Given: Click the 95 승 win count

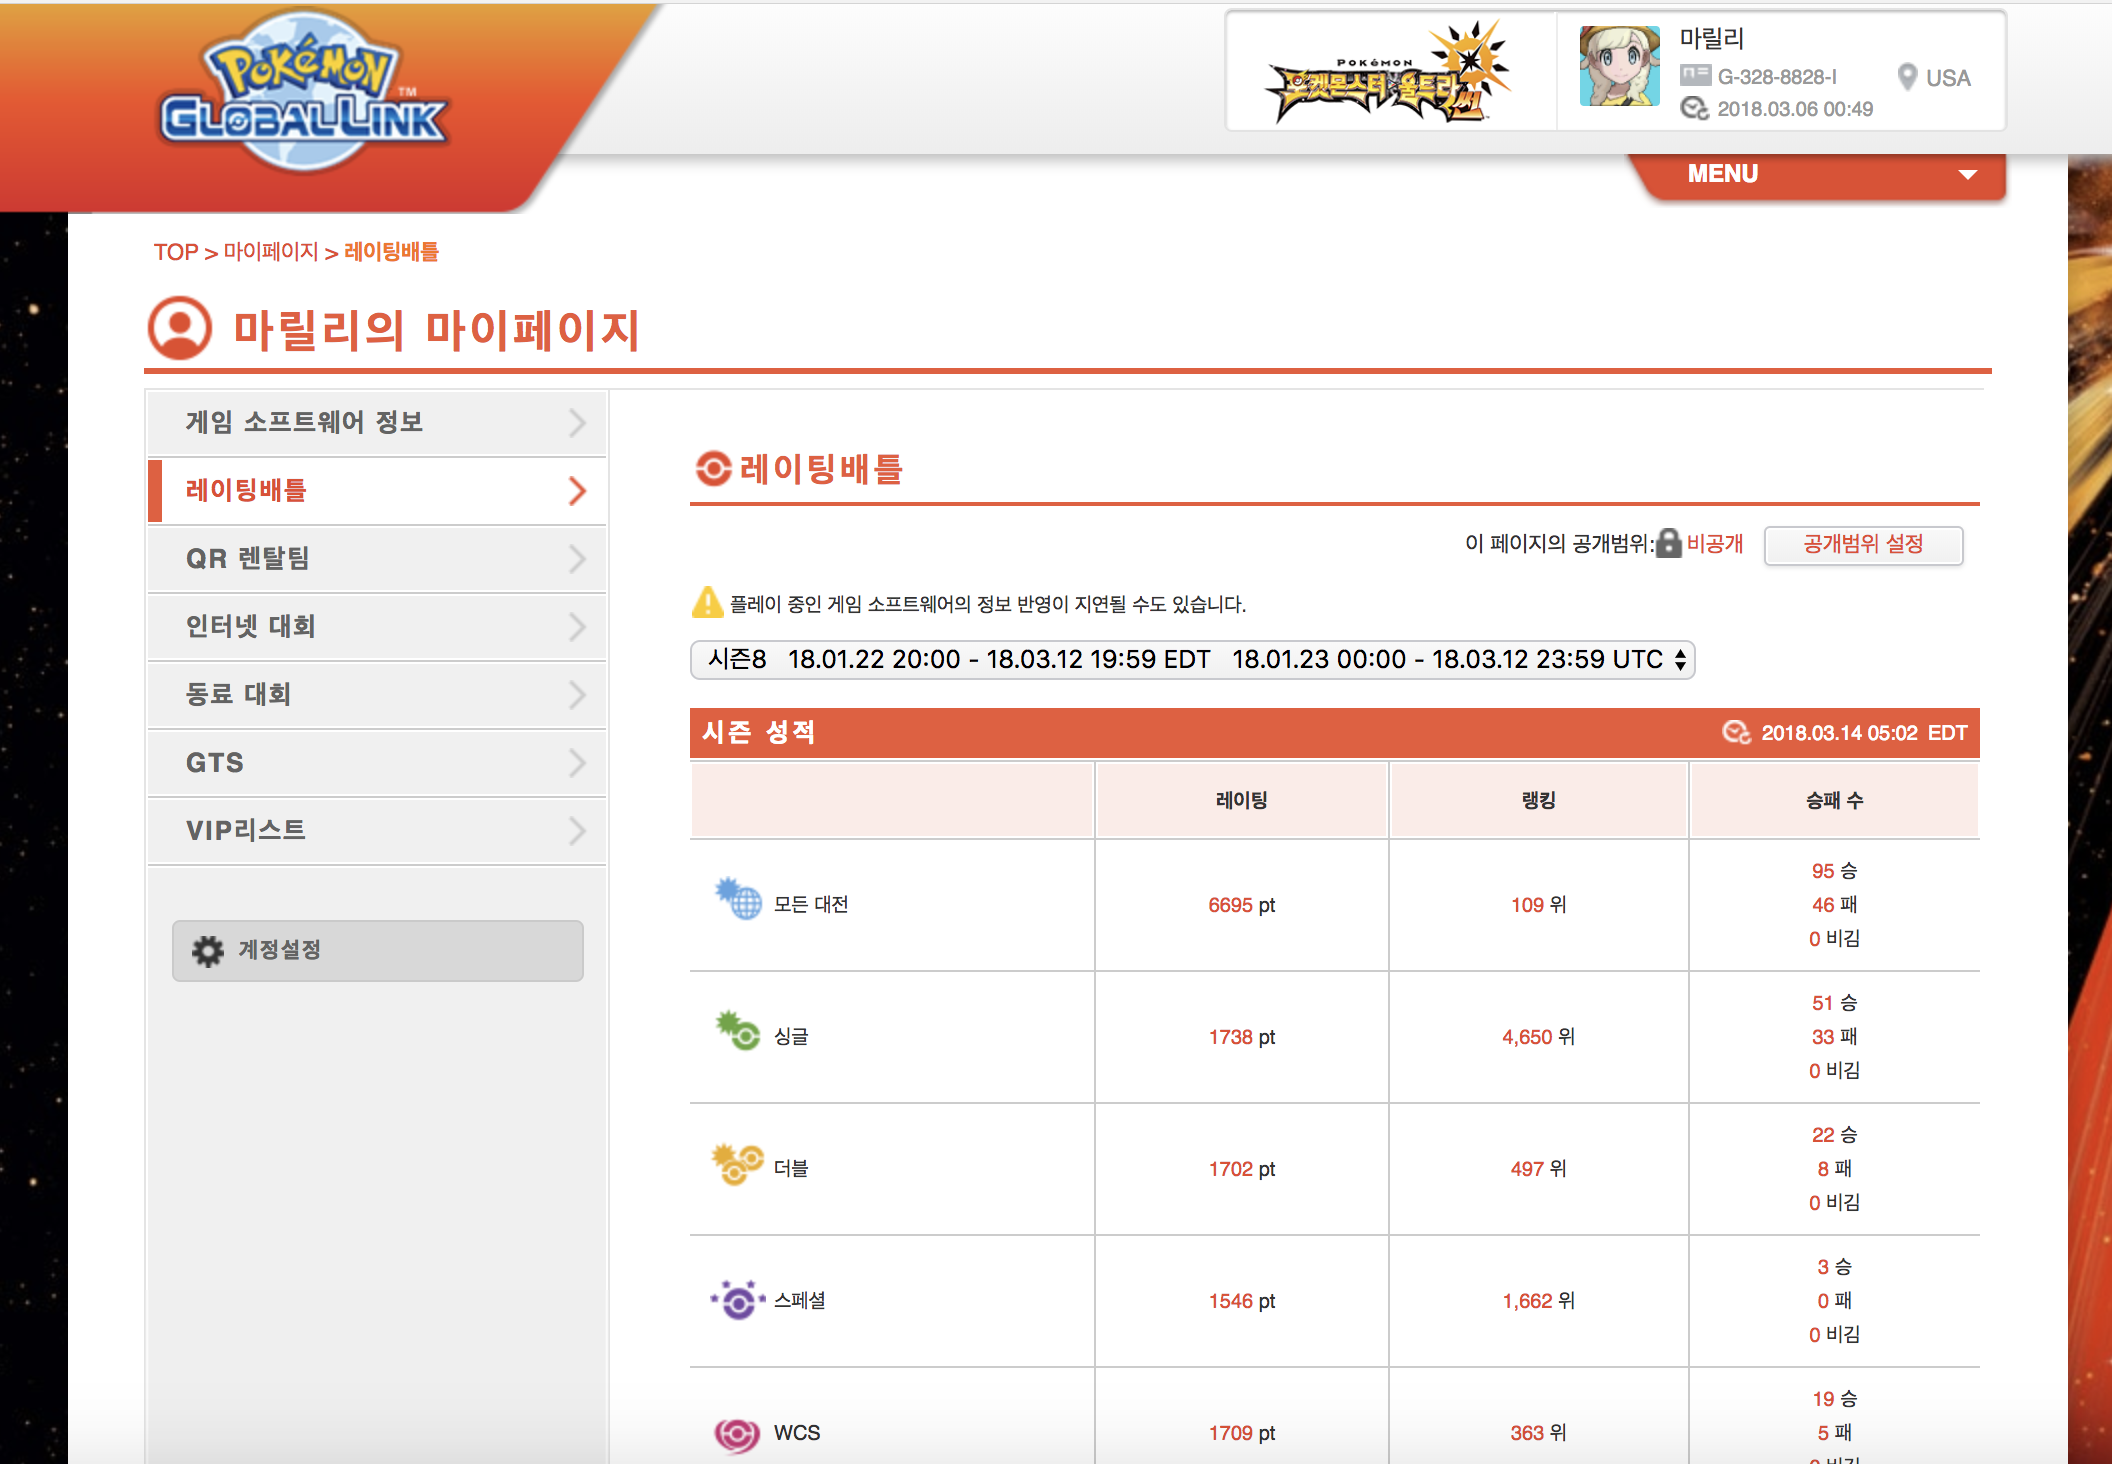Looking at the screenshot, I should pos(1834,871).
